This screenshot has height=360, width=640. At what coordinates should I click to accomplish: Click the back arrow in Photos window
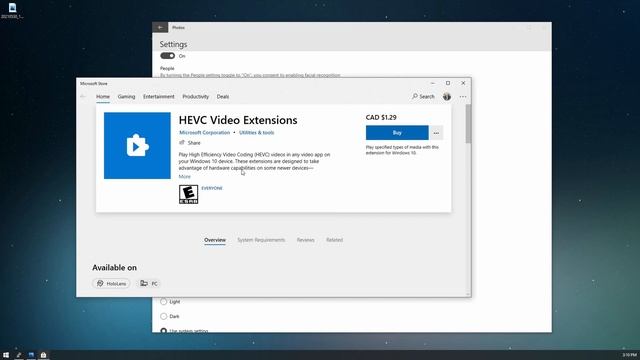[x=160, y=27]
